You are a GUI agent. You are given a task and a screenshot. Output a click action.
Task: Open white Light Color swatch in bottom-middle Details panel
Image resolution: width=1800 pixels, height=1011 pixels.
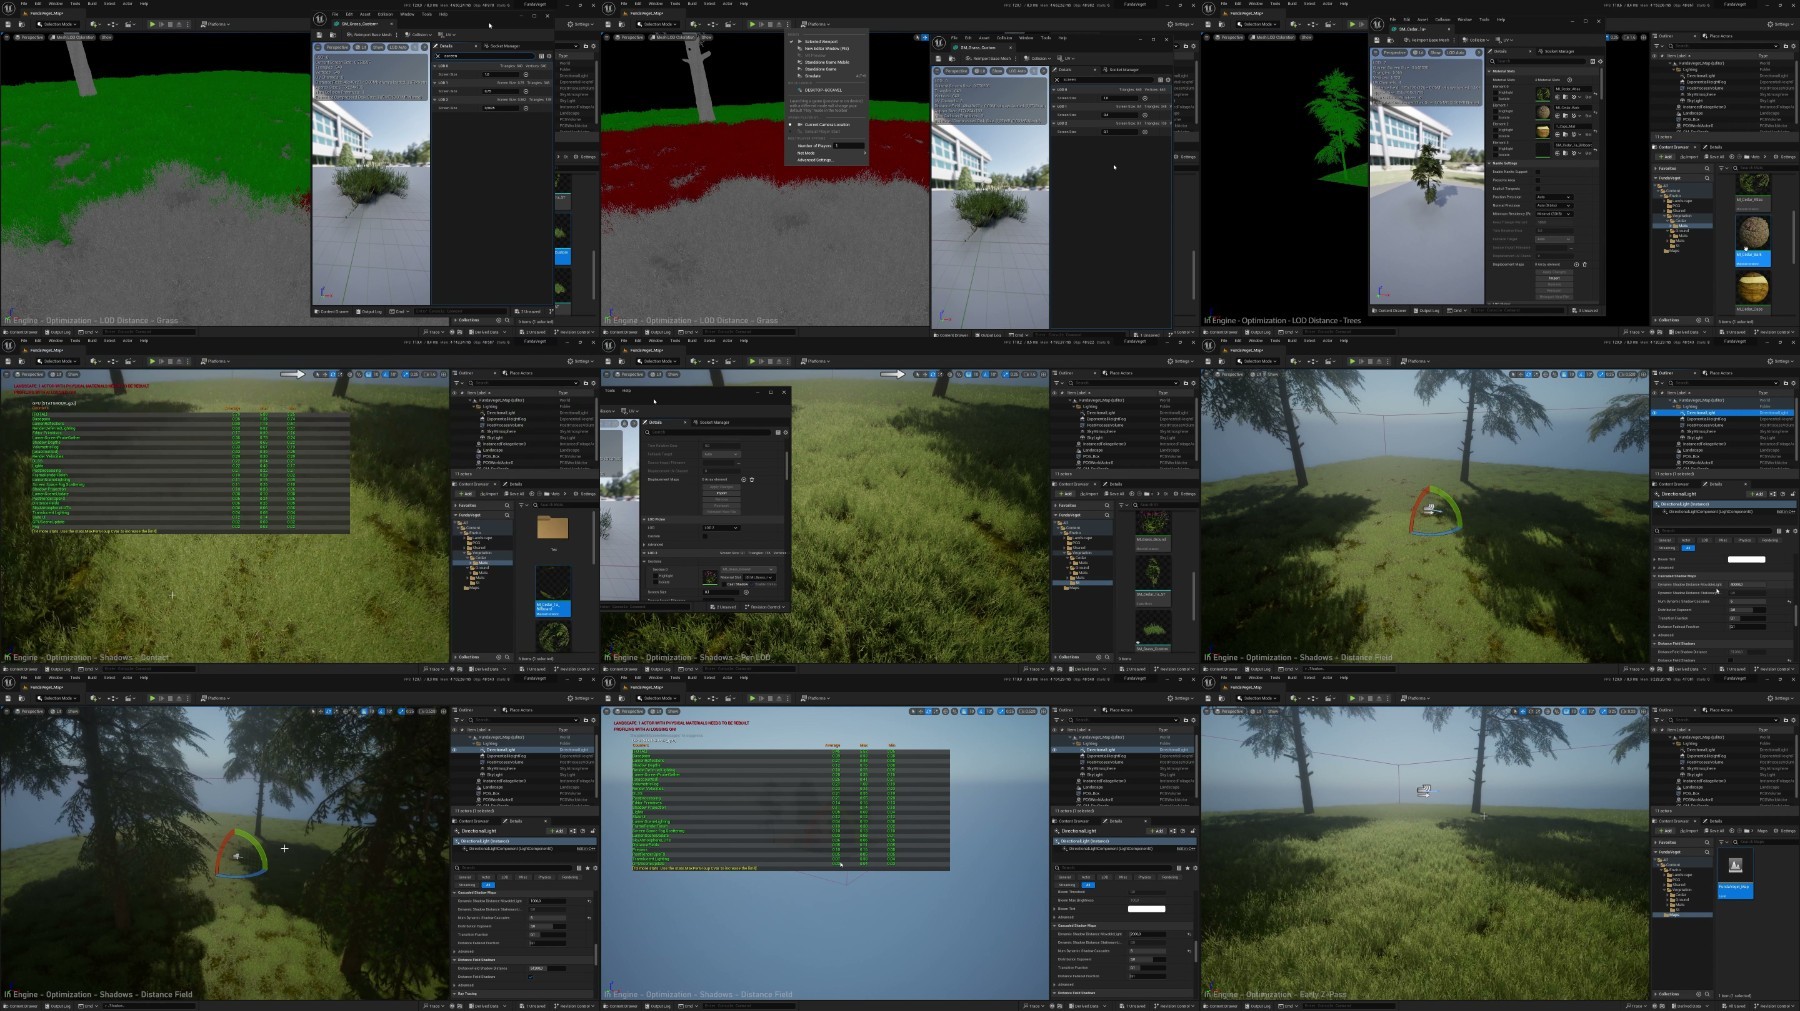[1146, 909]
